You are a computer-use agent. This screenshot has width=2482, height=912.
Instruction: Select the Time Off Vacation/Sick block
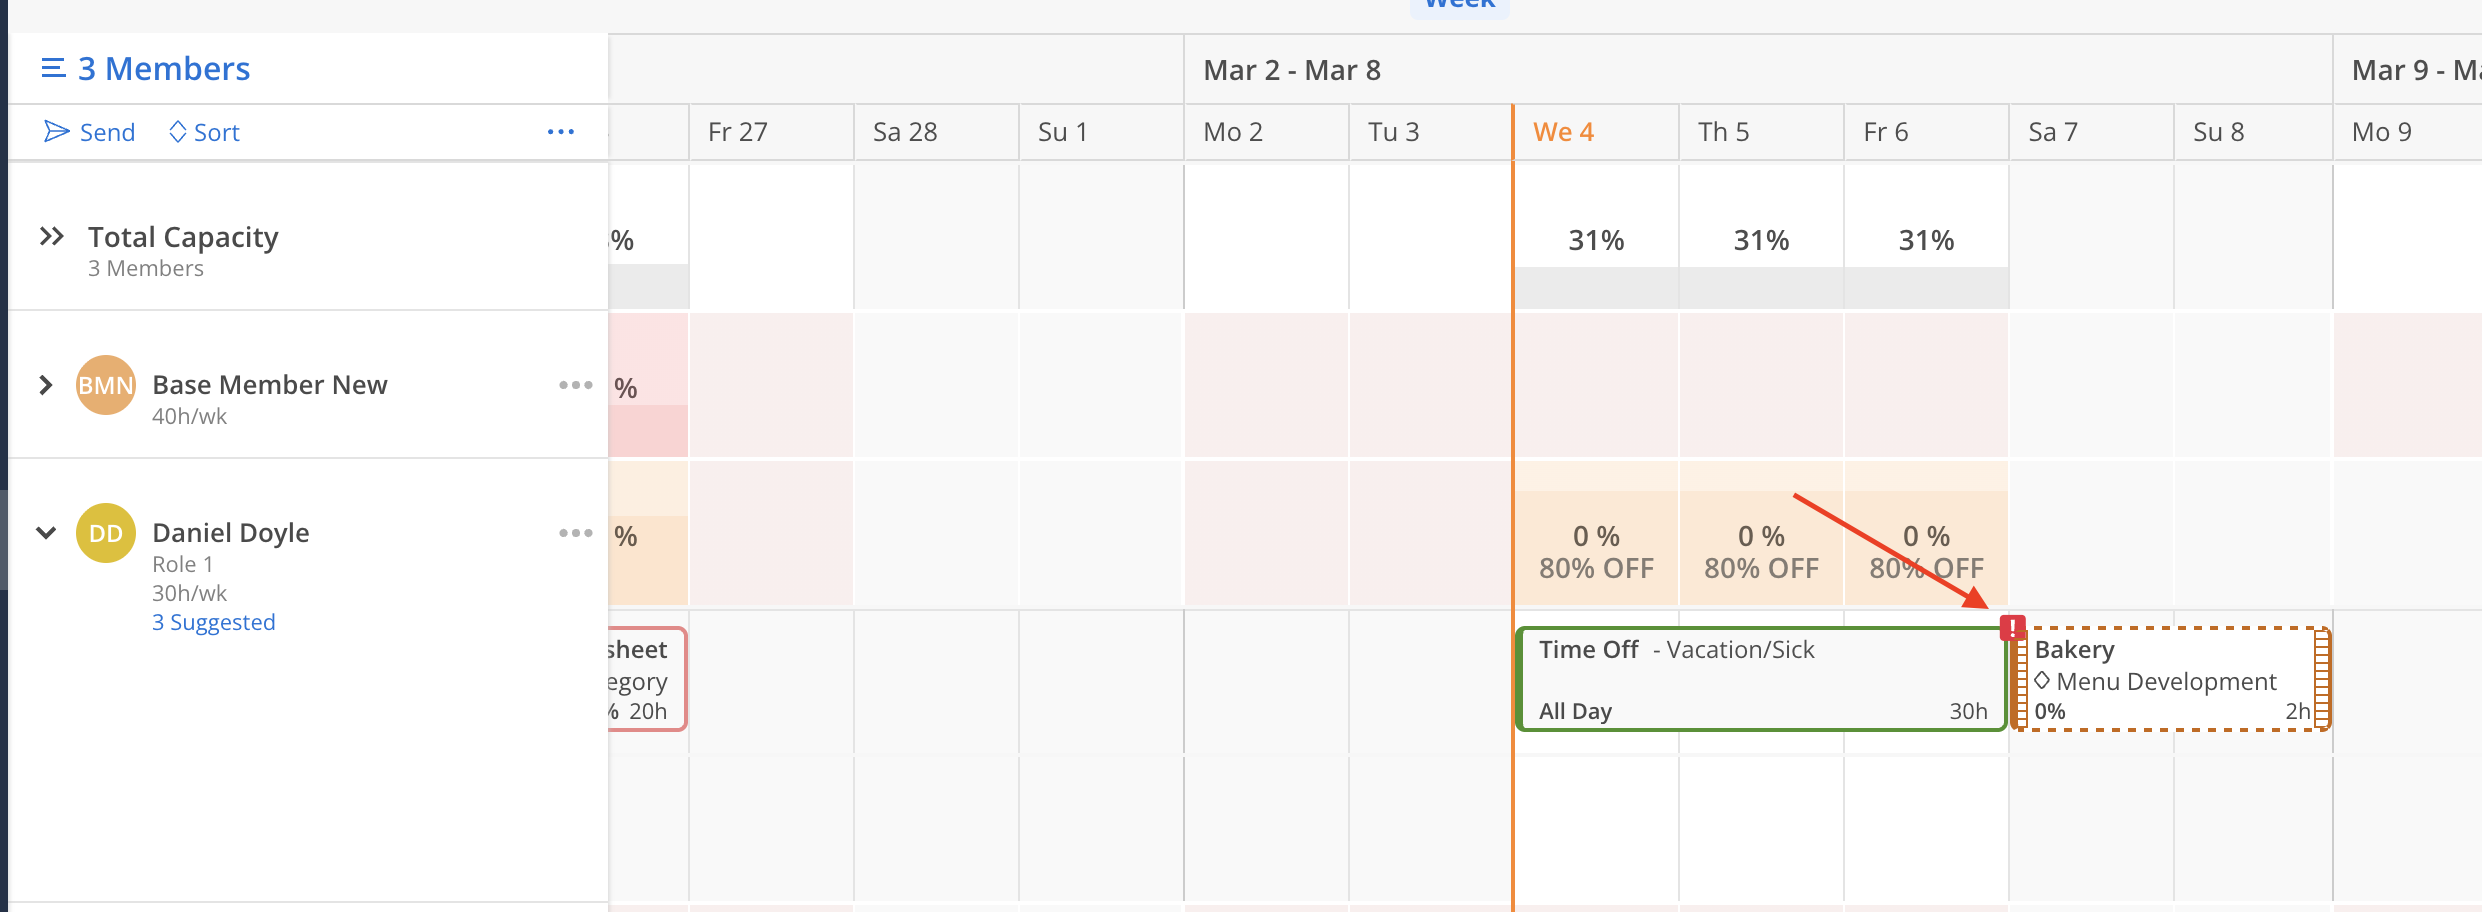pos(1760,680)
